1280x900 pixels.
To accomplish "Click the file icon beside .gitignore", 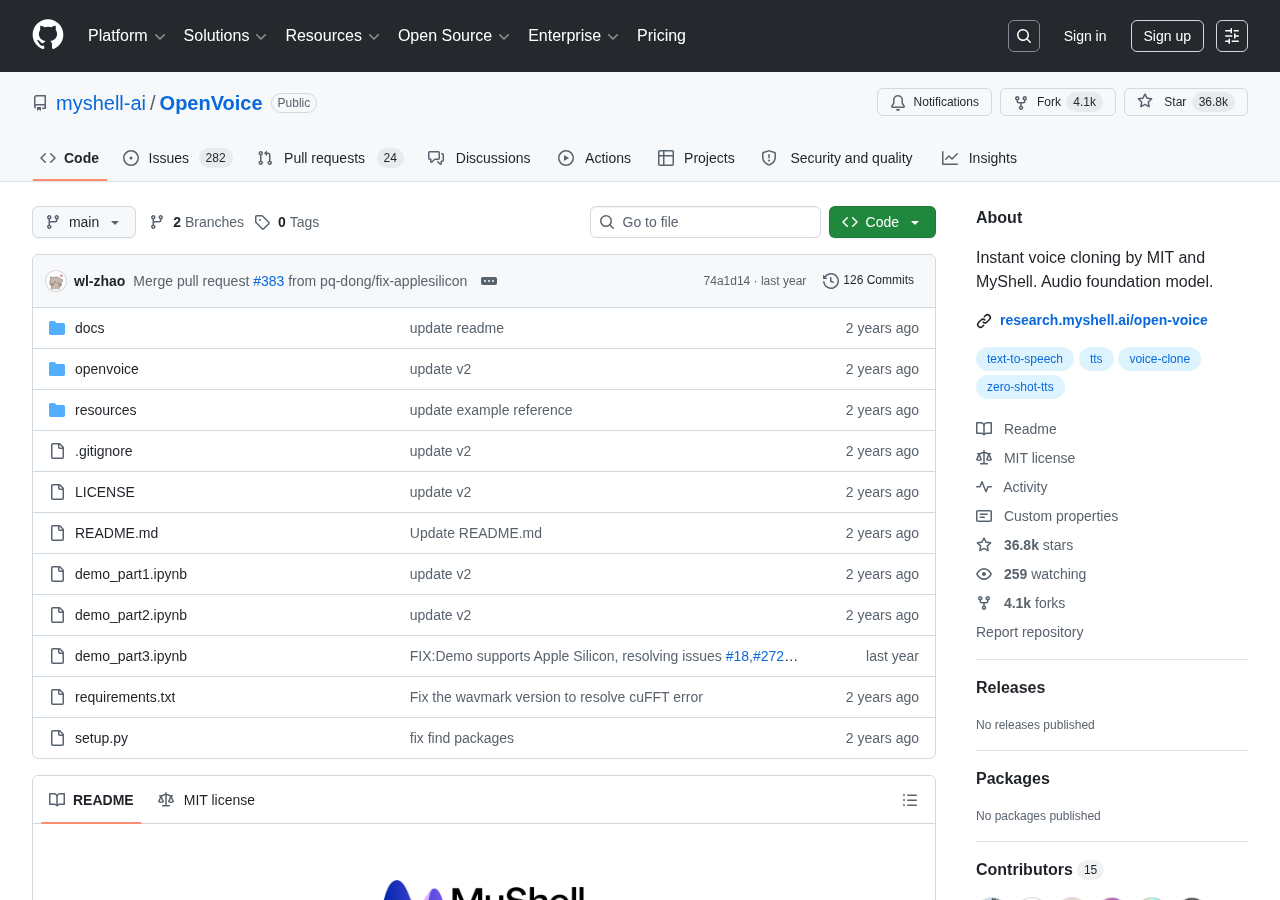I will [x=57, y=451].
